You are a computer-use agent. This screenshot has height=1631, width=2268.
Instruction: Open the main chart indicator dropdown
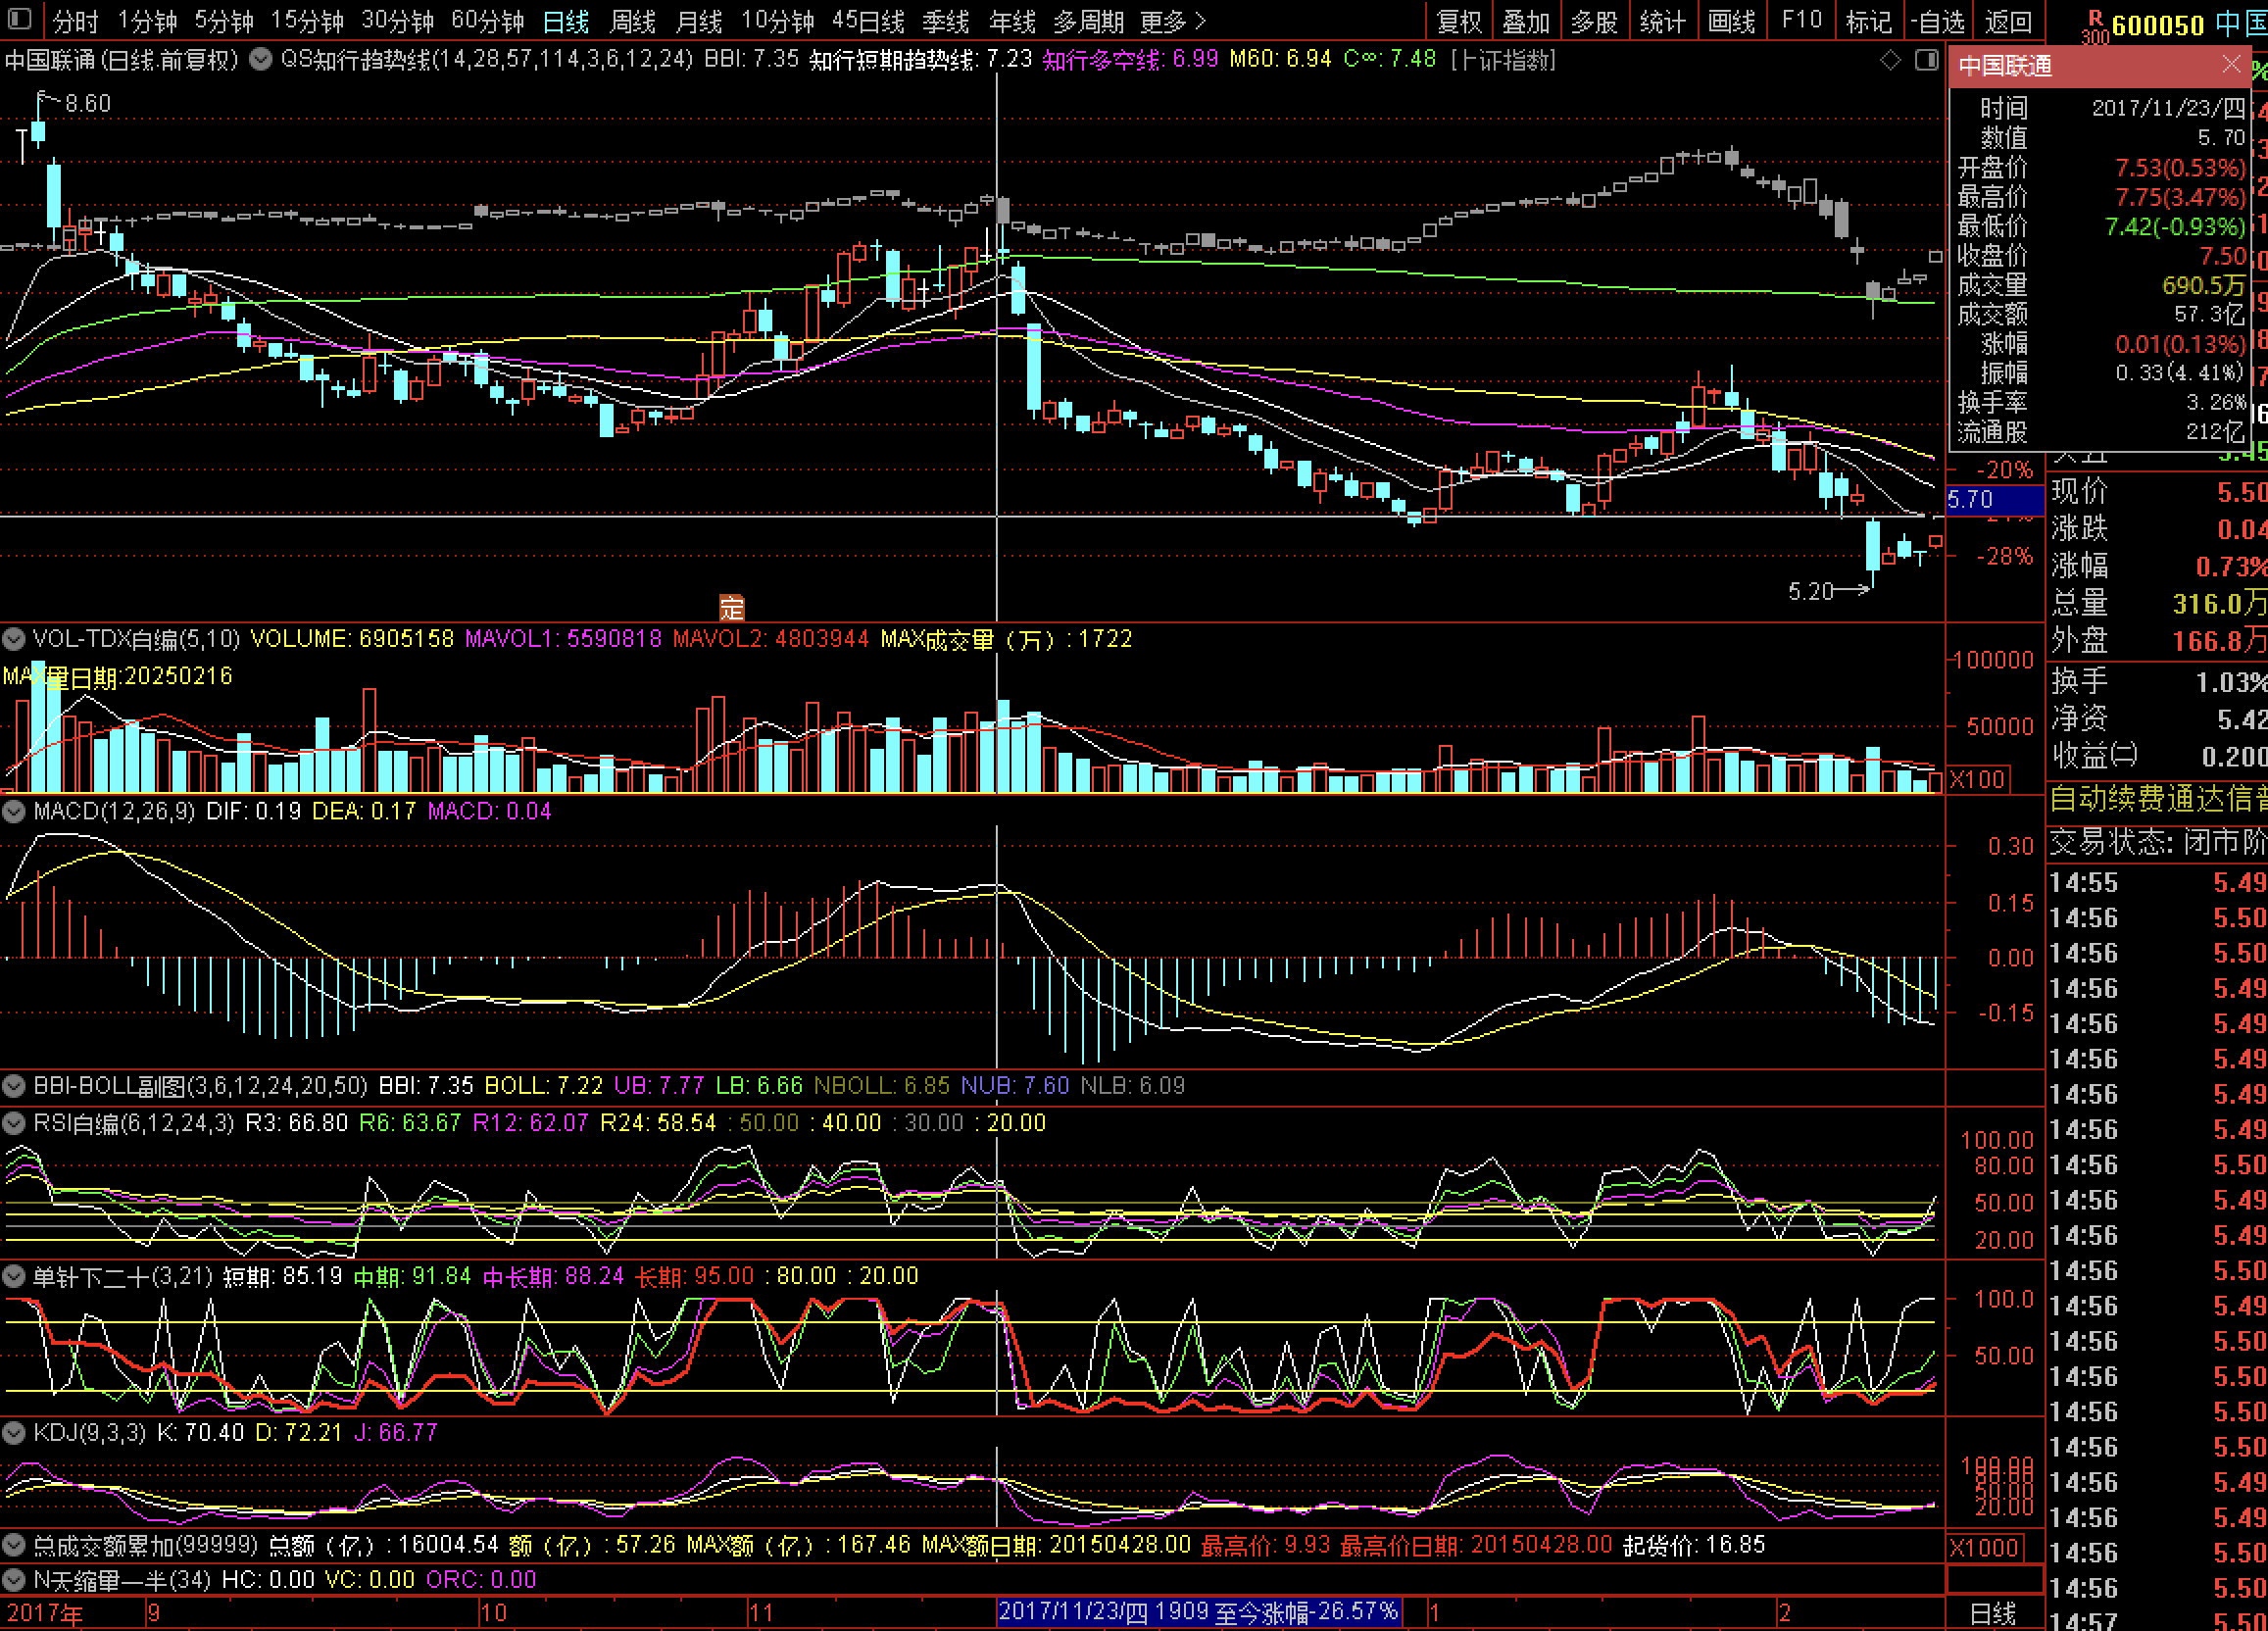tap(260, 59)
